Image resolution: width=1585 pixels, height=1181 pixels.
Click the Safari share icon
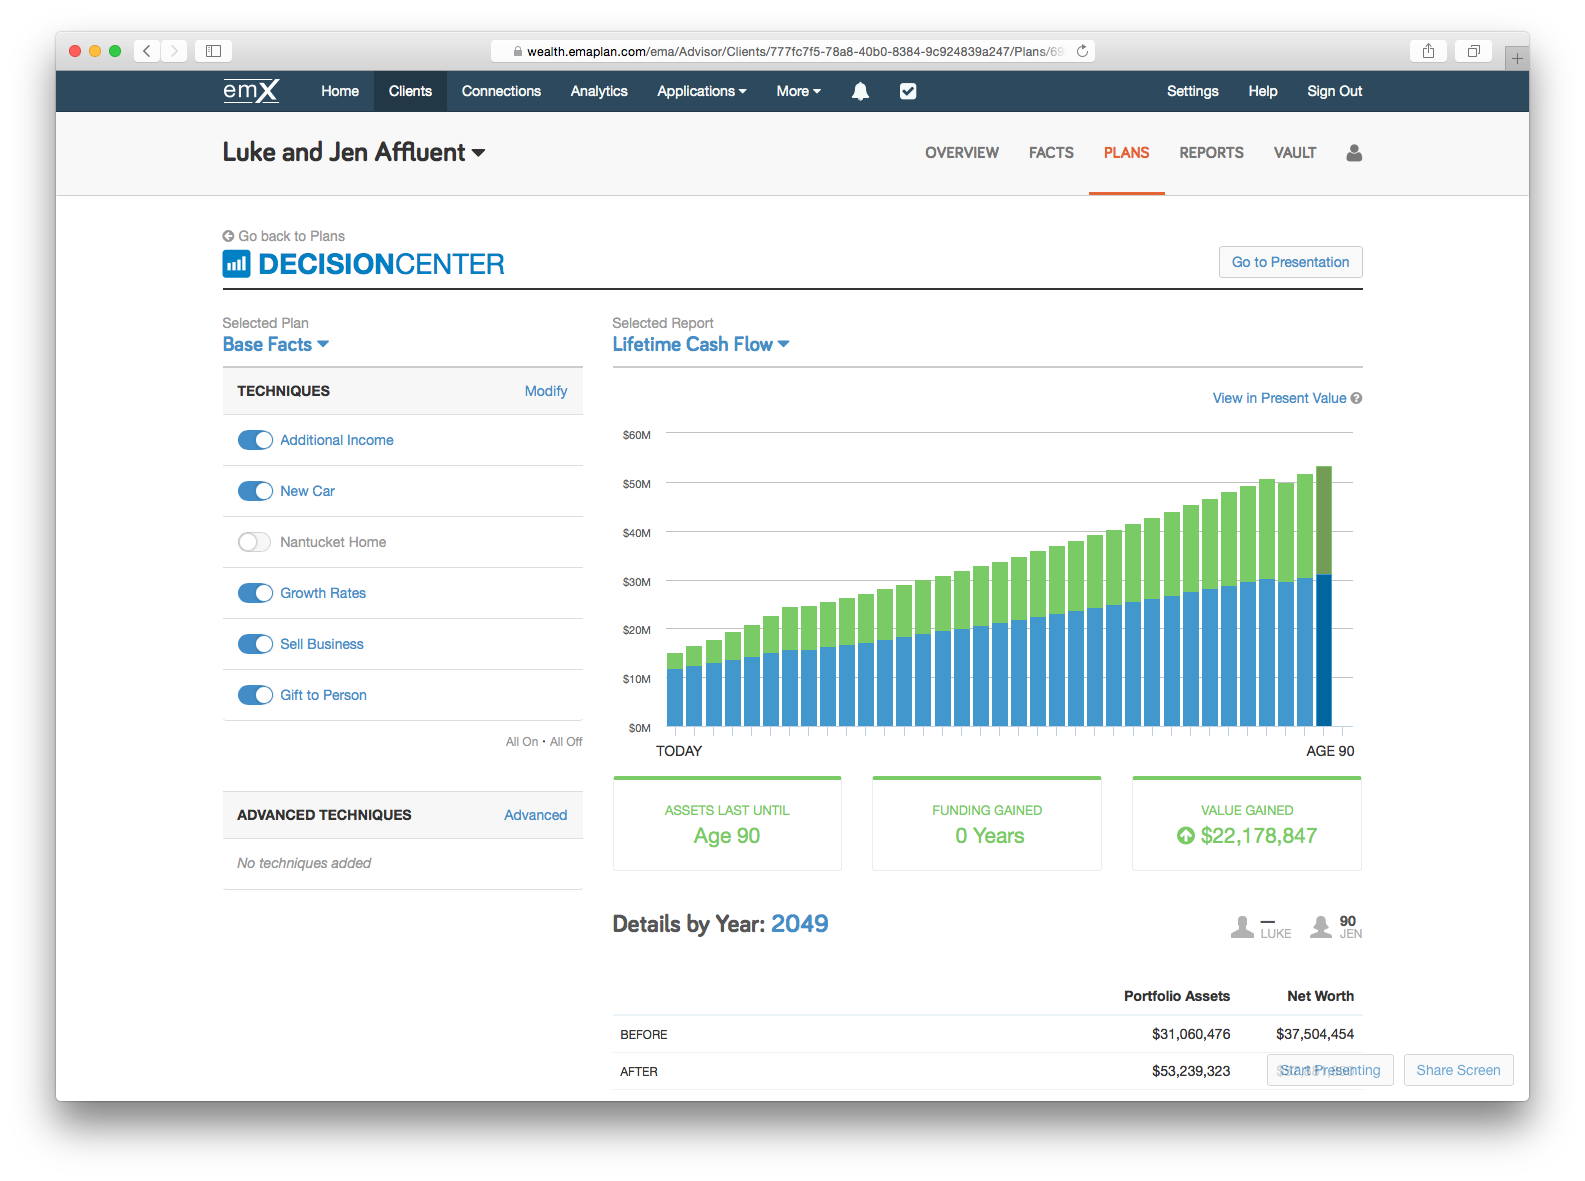(x=1428, y=51)
